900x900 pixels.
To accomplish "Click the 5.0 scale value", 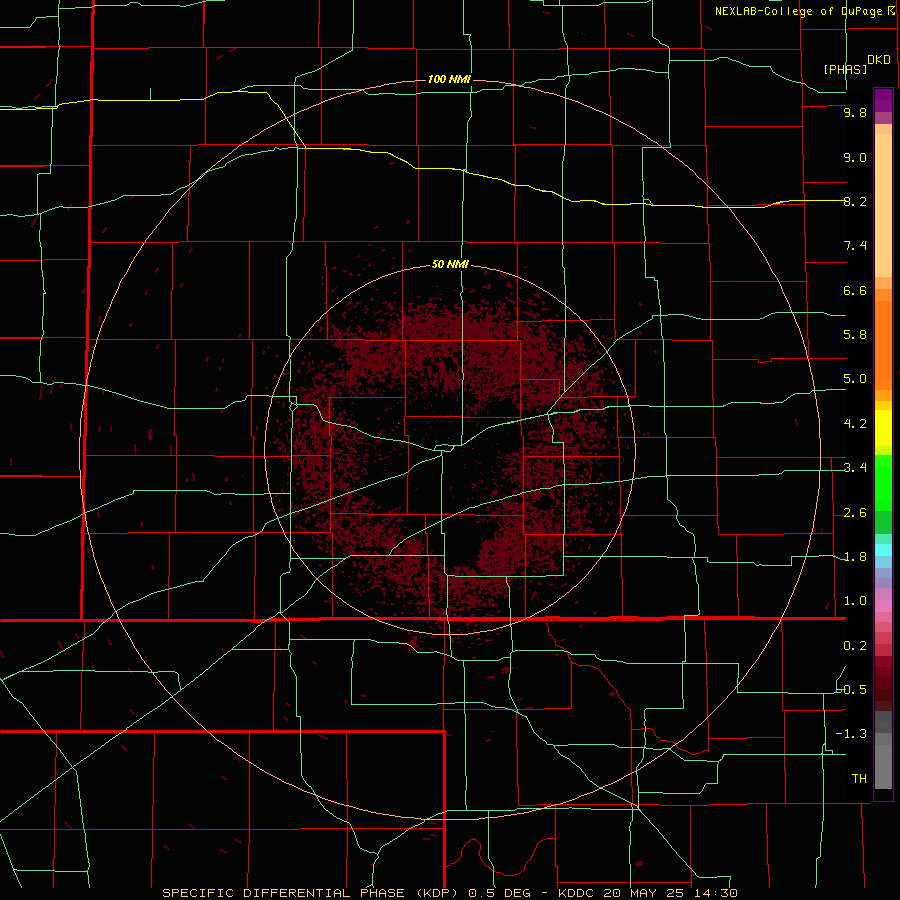I will click(x=855, y=379).
